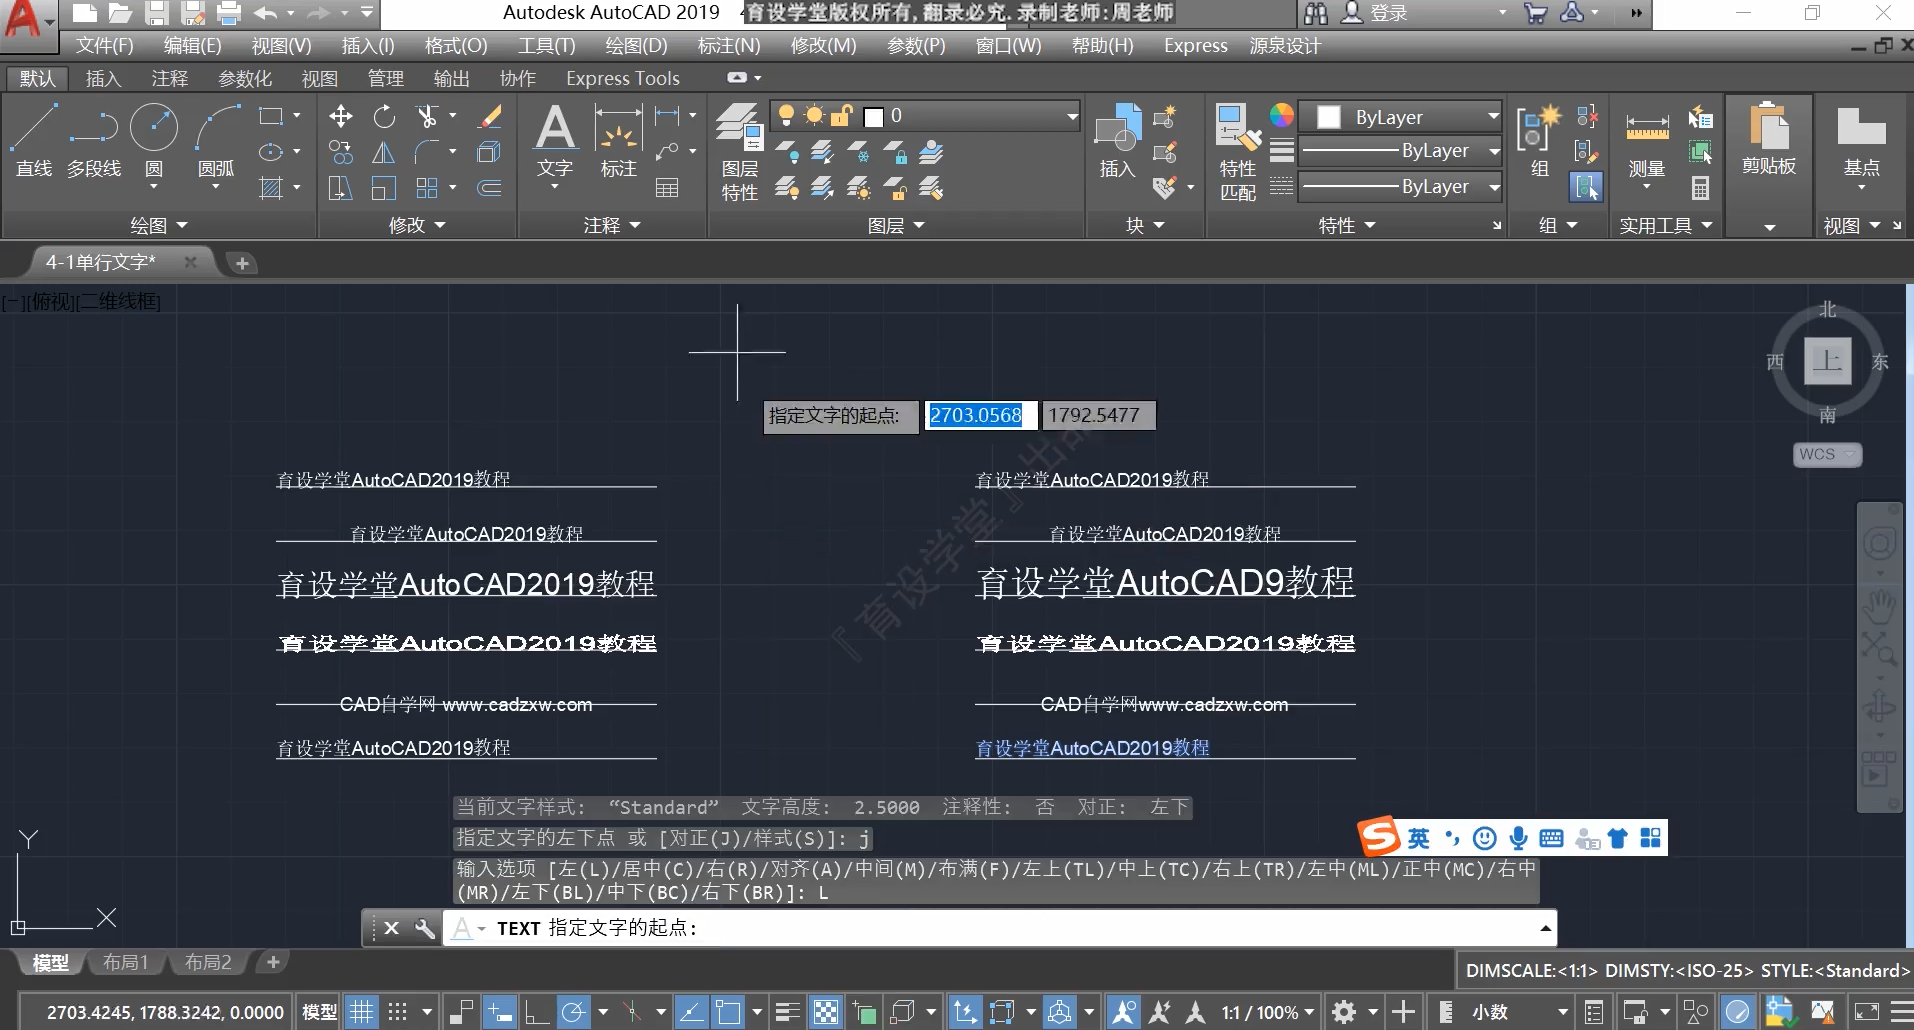
Task: Toggle grid display in status bar
Action: [362, 1012]
